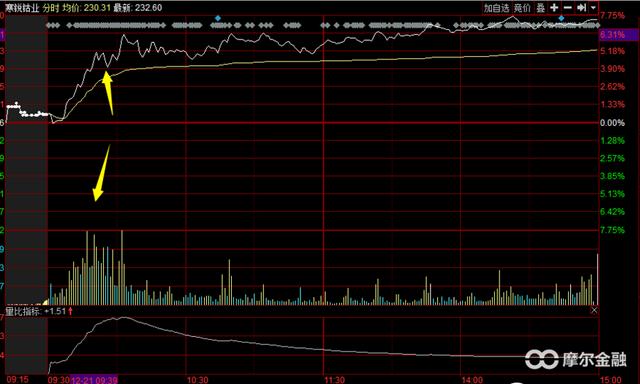Screen dimensions: 640x384
Task: Click the yellow triangle at volume start
Action: tap(45, 302)
